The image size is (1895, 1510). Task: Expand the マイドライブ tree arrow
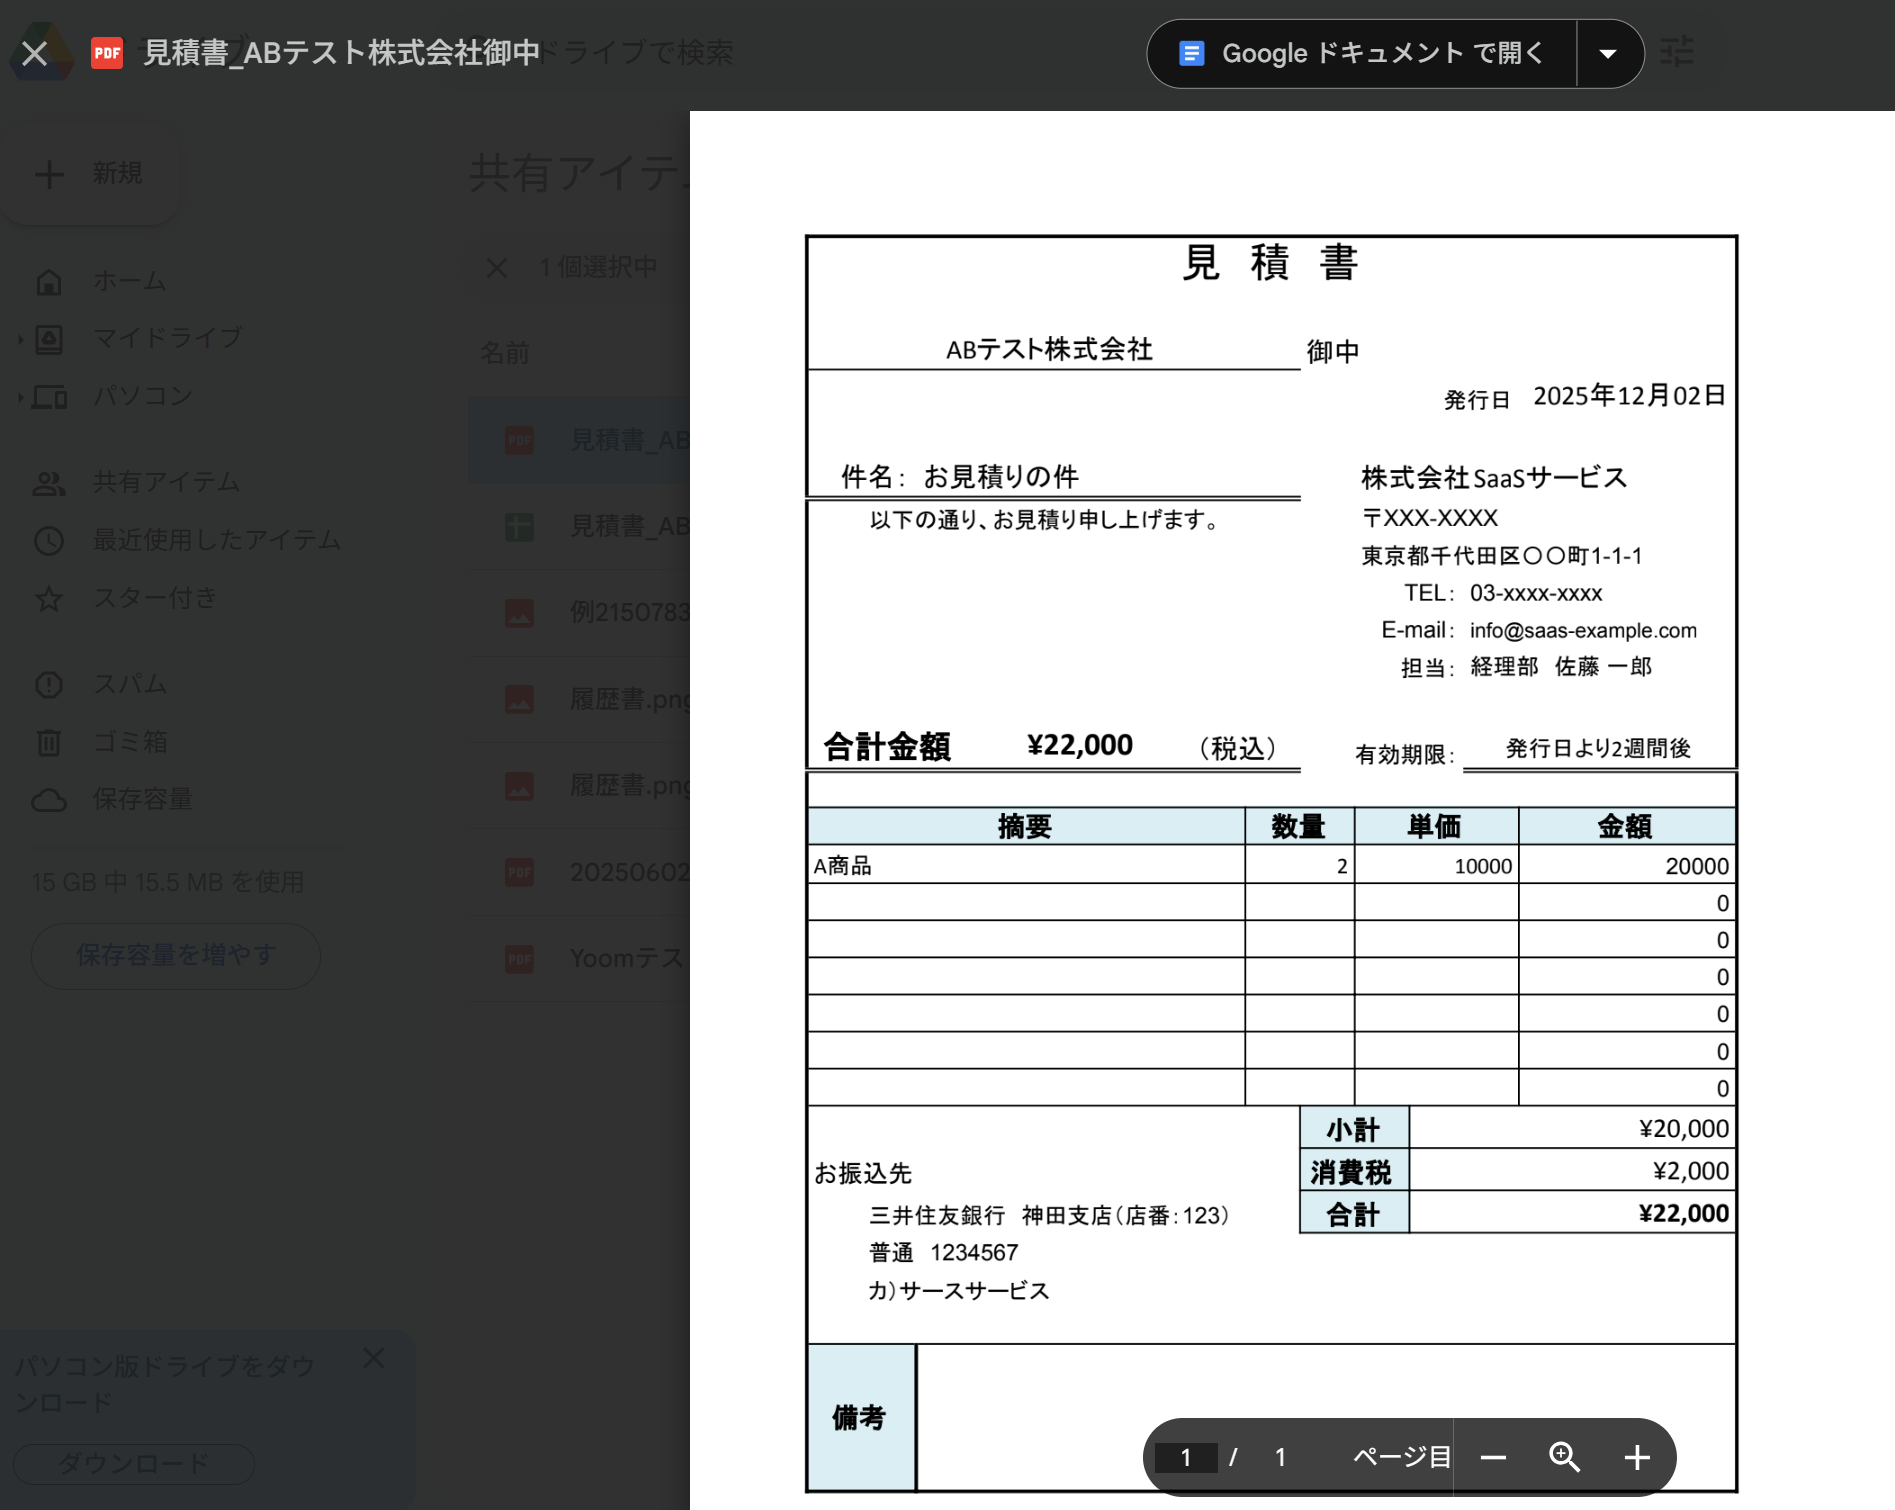(20, 340)
